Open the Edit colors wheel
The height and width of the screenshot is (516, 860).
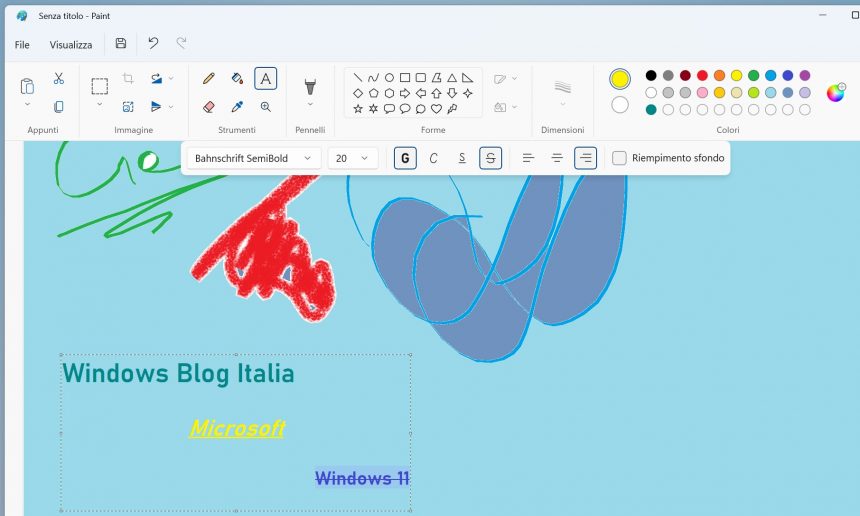tap(836, 93)
